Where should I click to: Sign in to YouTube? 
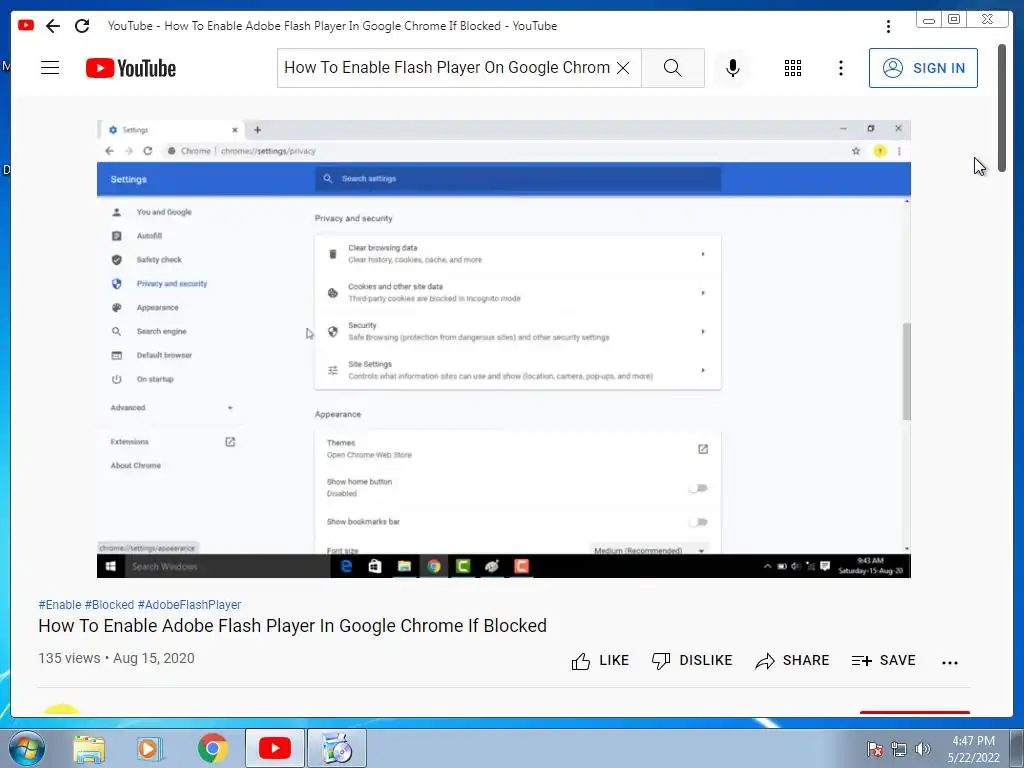923,68
